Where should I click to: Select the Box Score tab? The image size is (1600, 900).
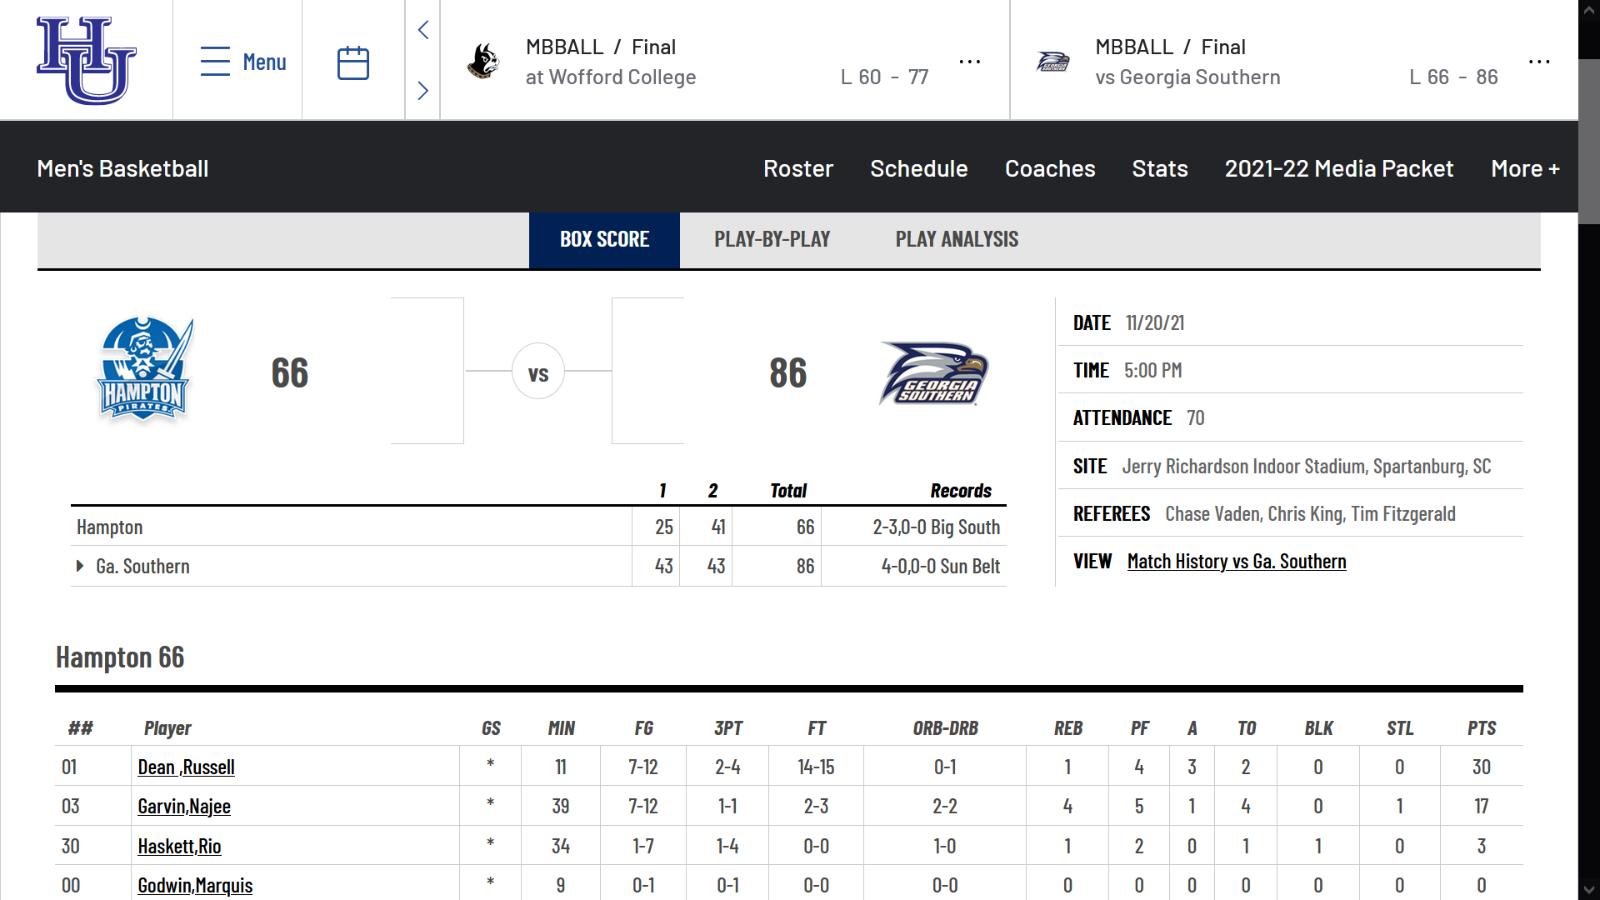(x=604, y=239)
